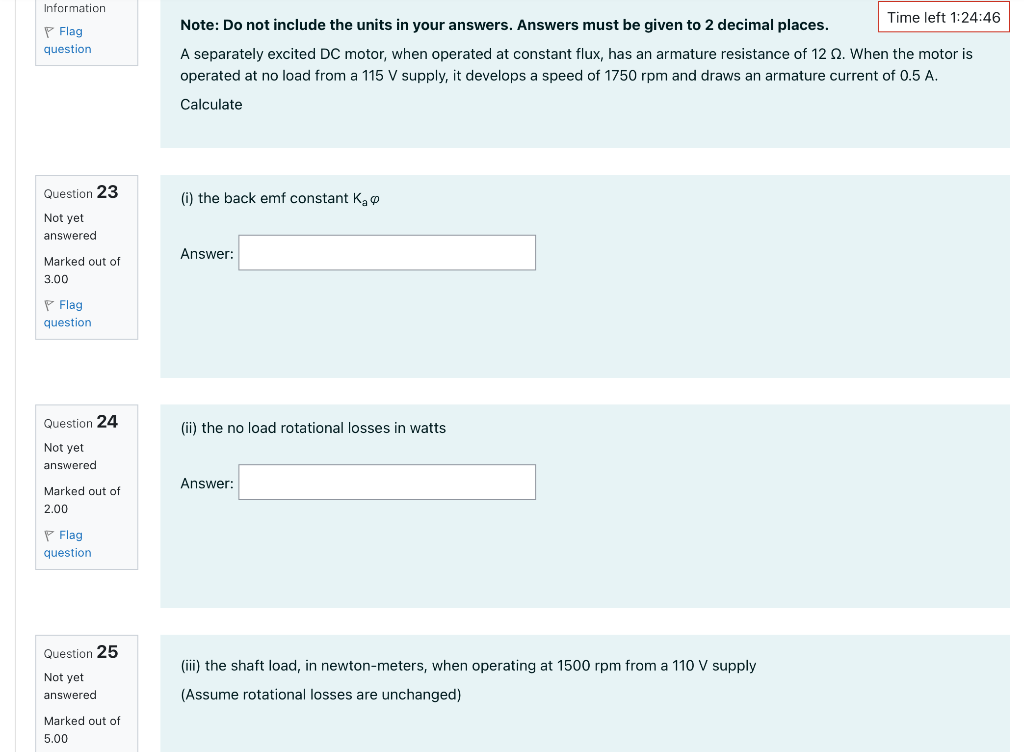Click the flag icon beside Question 24

coord(49,535)
